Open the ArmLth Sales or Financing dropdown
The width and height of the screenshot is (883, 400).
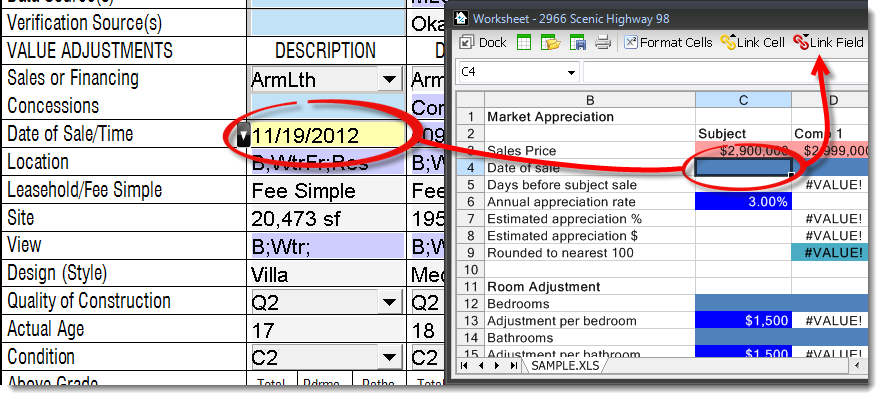[x=389, y=79]
